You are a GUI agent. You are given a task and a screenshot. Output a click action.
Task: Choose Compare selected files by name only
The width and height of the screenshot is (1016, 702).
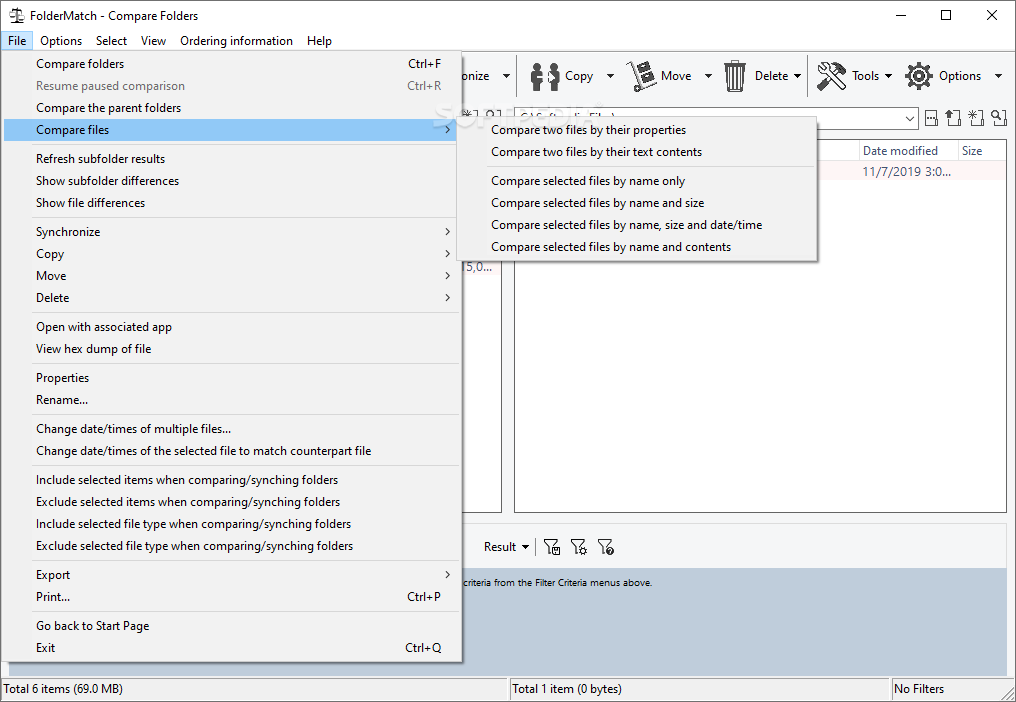point(637,181)
